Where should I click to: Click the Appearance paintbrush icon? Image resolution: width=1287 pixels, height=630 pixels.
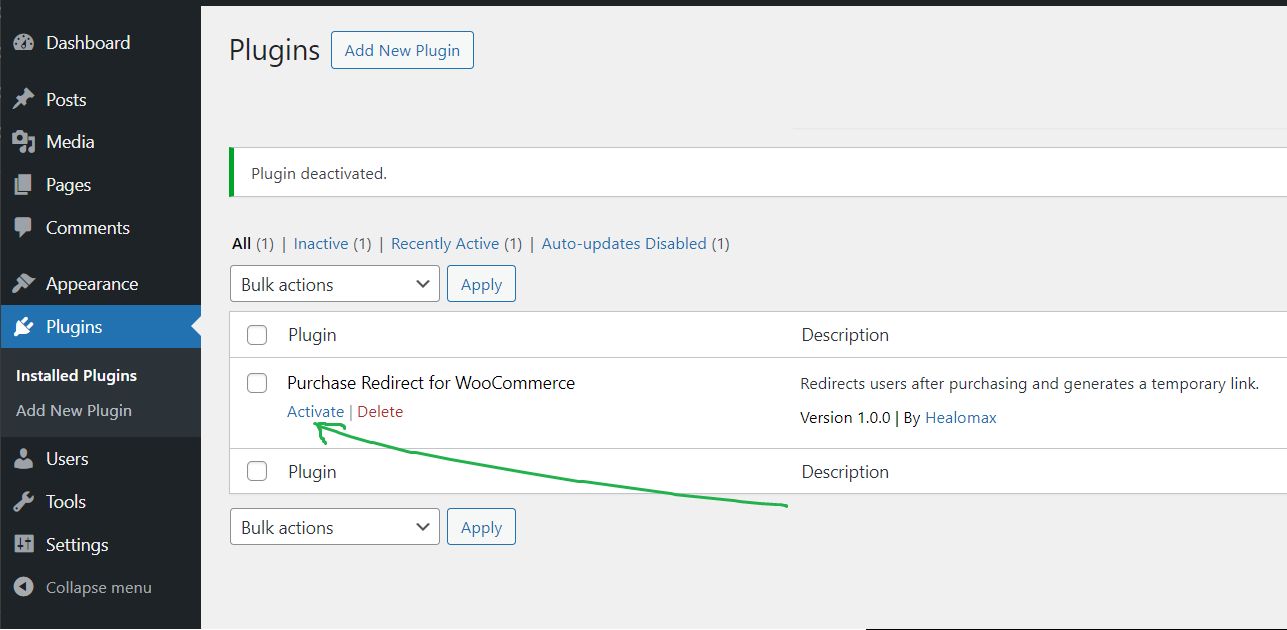coord(23,284)
